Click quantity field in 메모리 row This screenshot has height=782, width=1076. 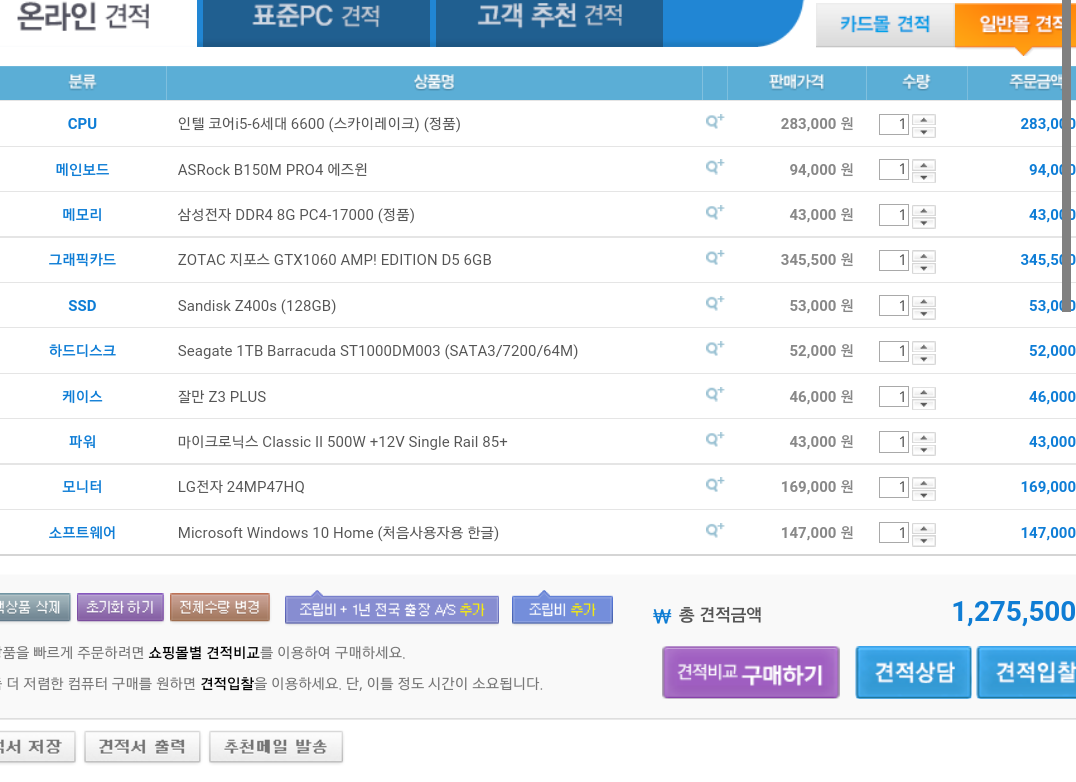[894, 215]
